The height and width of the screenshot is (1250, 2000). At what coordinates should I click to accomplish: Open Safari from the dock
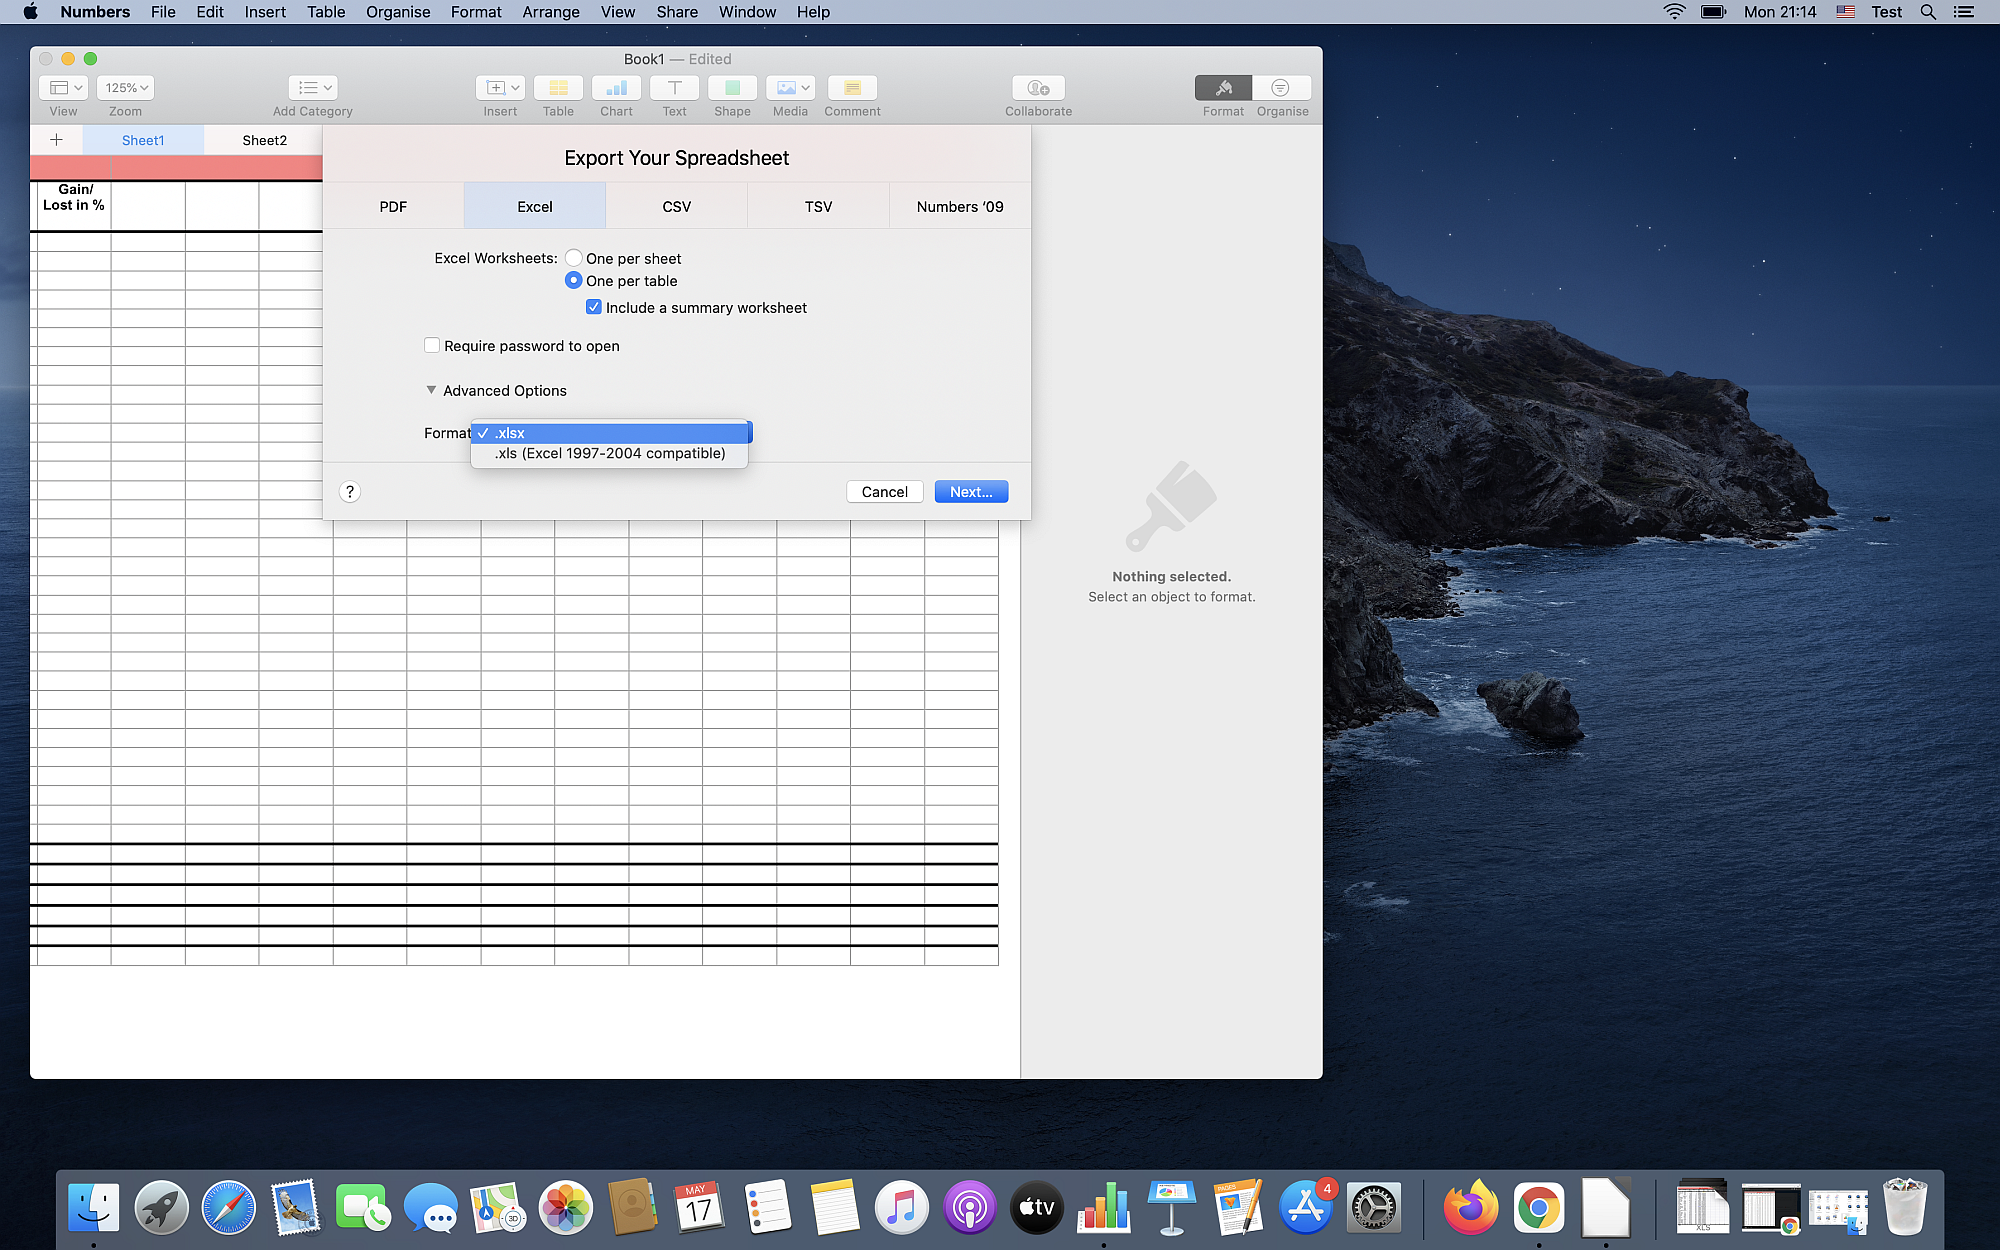coord(228,1208)
